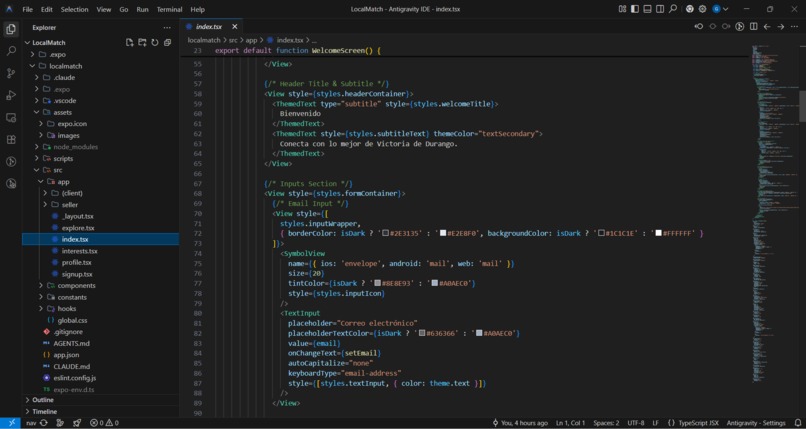Click errors and warnings count in status bar
This screenshot has height=429, width=806.
(104, 423)
